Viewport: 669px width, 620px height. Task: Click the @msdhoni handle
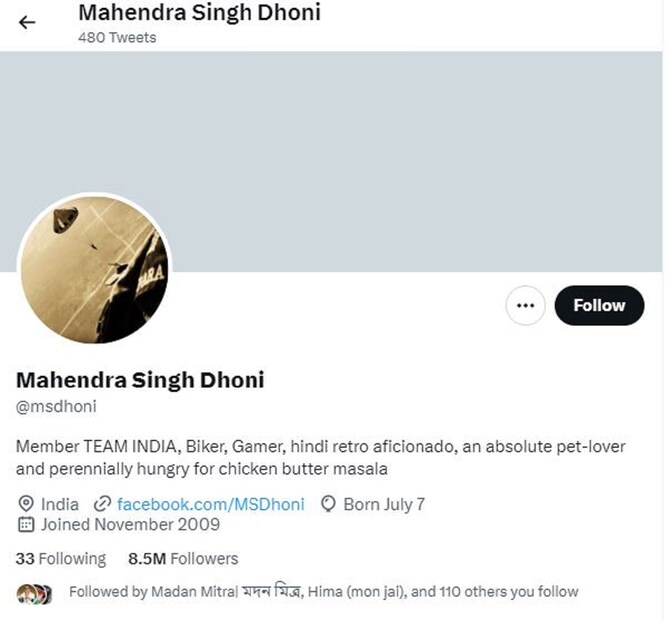point(56,407)
